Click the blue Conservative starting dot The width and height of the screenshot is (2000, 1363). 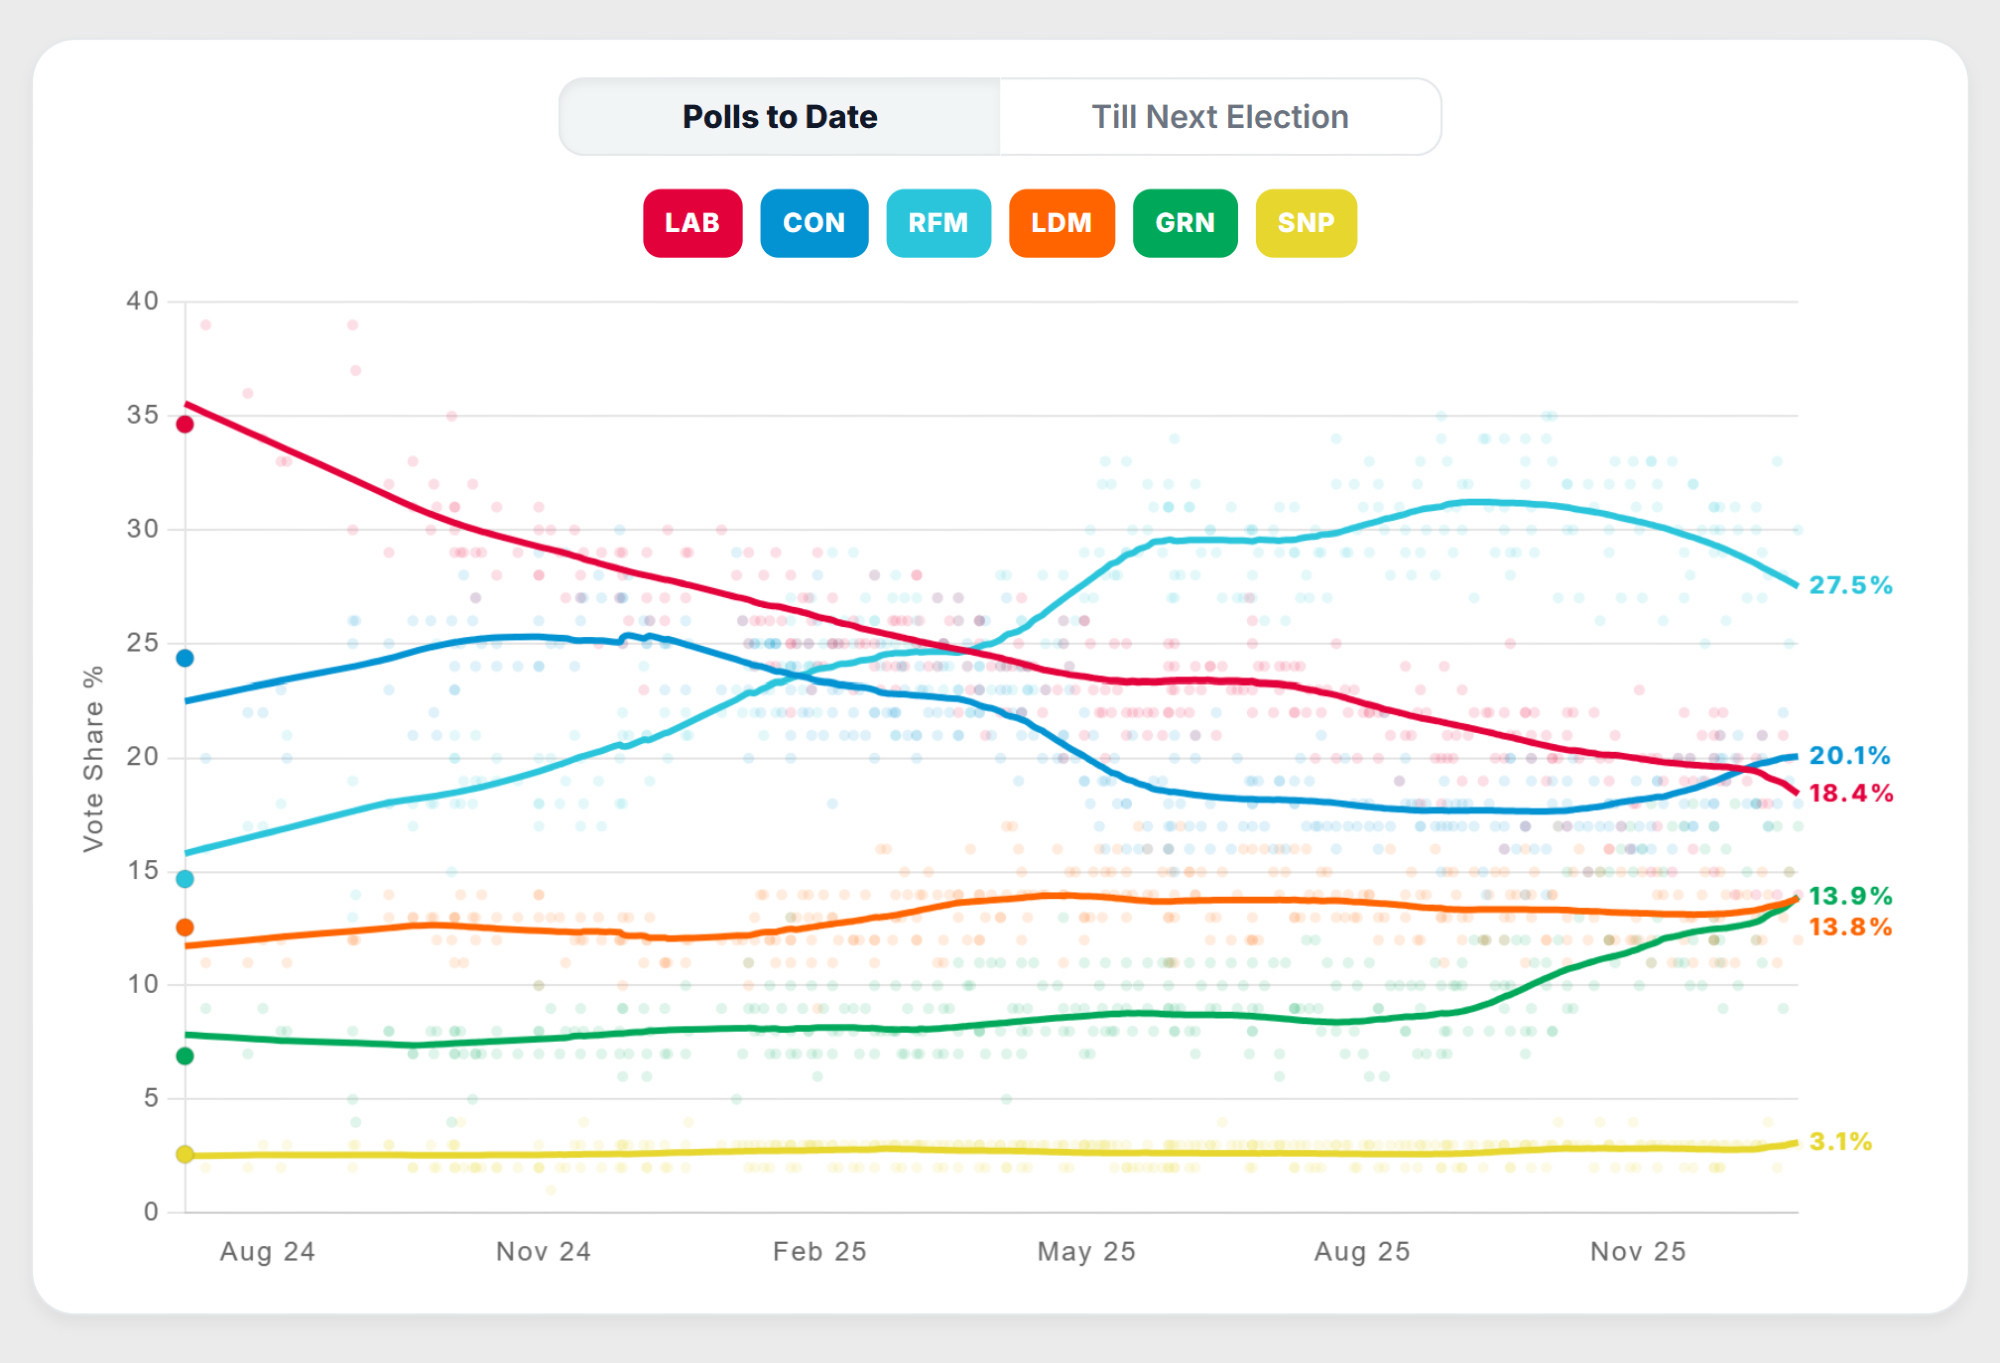click(x=185, y=658)
